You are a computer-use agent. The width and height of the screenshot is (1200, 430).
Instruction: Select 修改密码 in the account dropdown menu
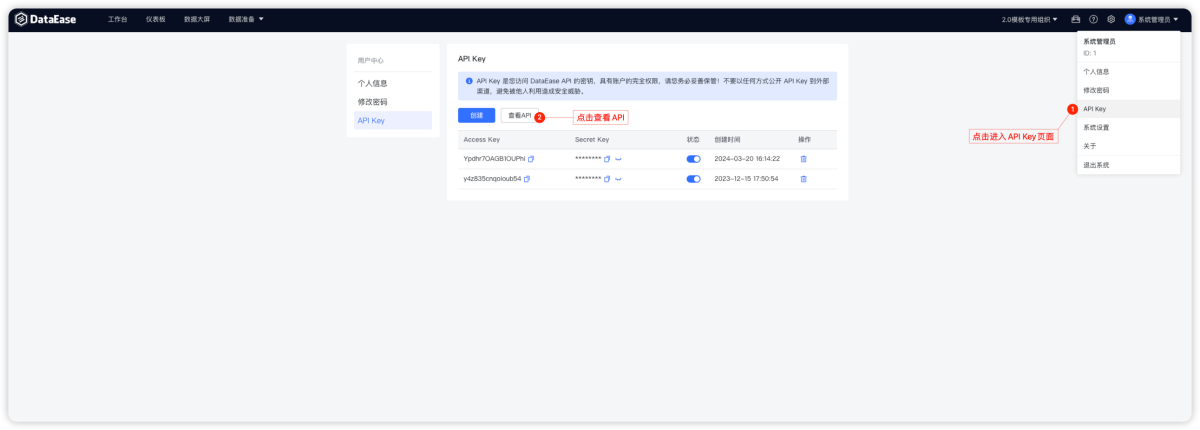1128,90
